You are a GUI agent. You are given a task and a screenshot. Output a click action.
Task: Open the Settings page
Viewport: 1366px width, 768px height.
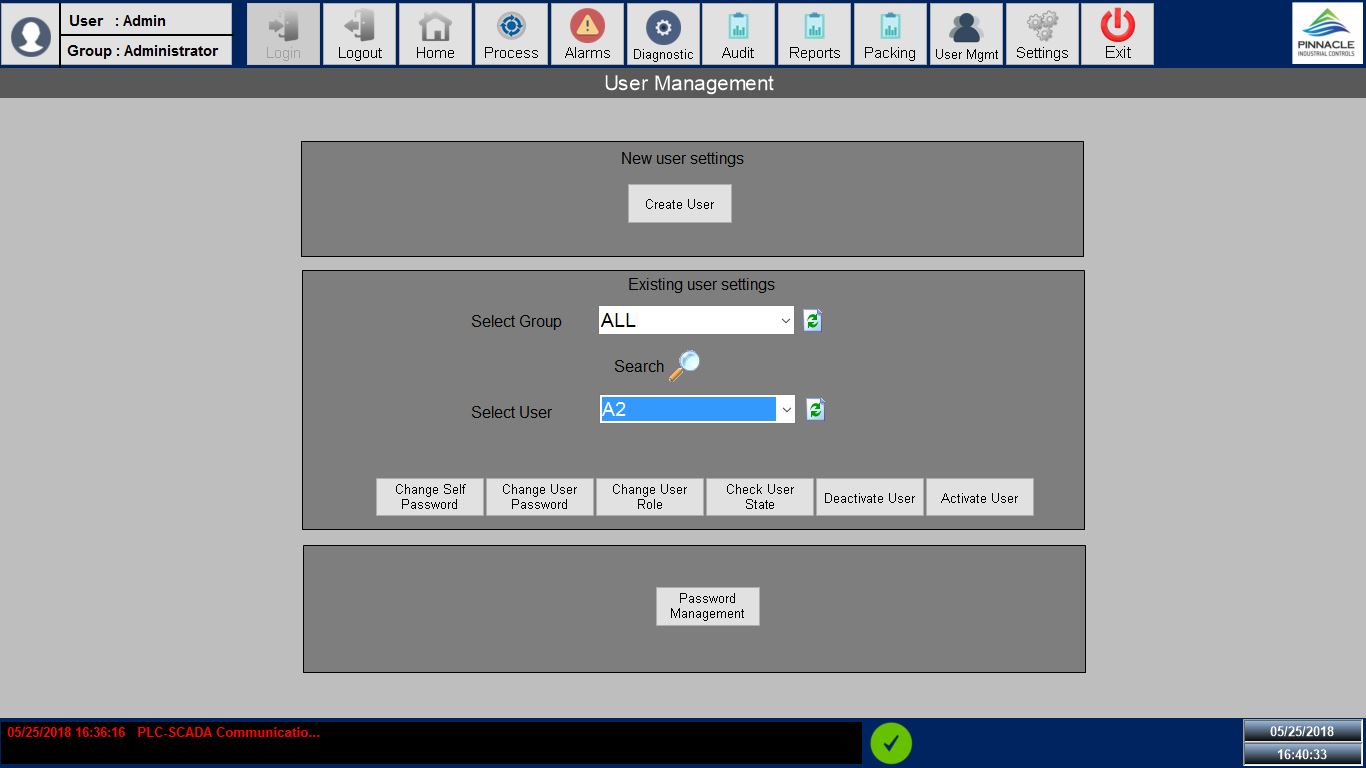coord(1042,35)
